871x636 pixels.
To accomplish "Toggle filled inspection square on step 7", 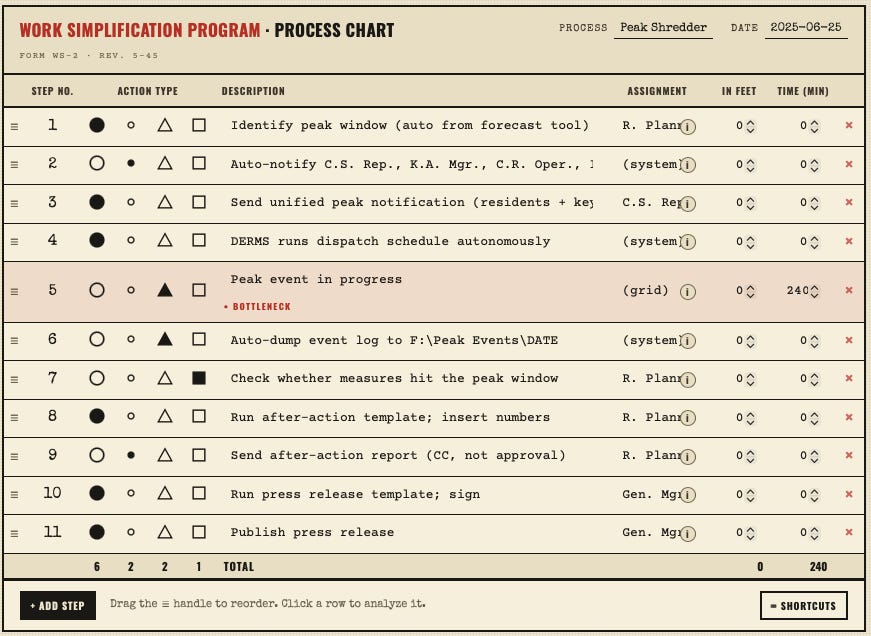I will [x=199, y=378].
